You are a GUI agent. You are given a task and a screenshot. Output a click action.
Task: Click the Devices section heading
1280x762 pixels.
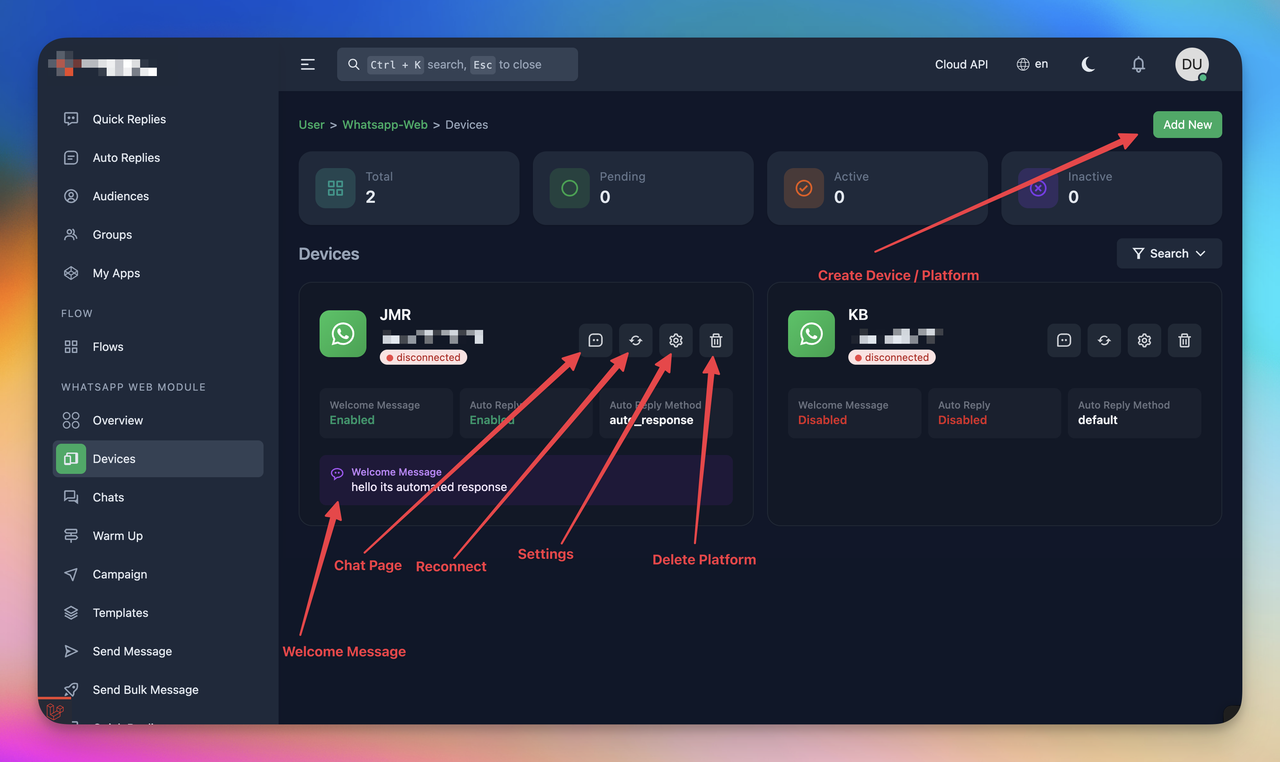coord(329,254)
